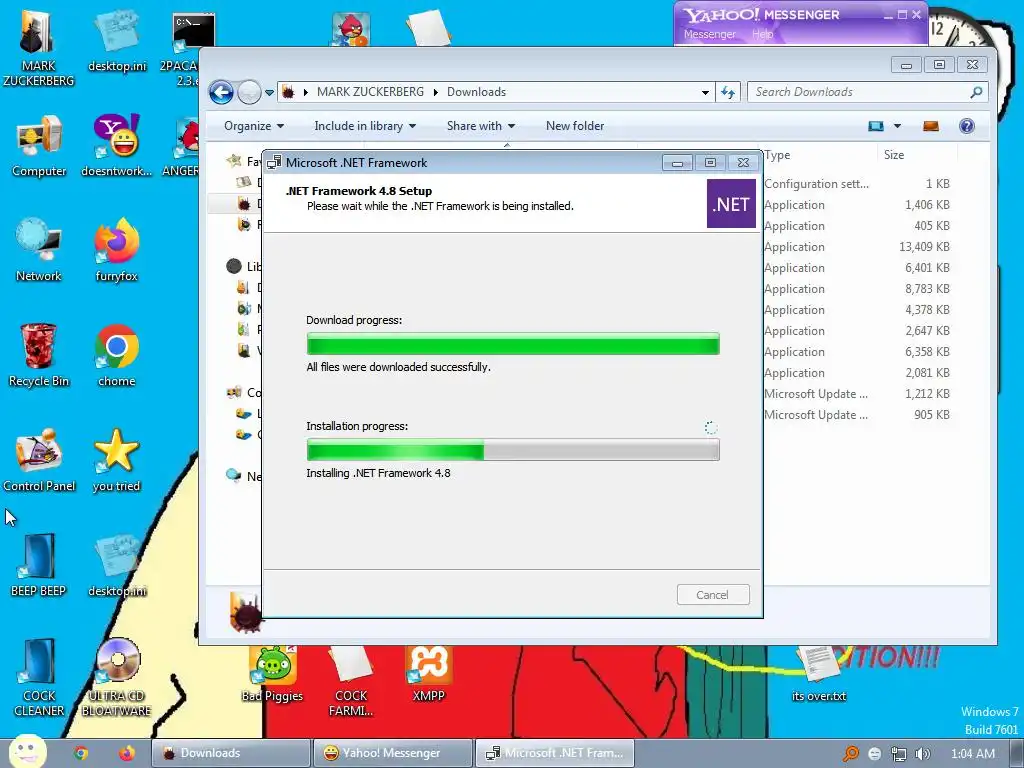
Task: Click the clock showing 1:04 AM
Action: 972,754
